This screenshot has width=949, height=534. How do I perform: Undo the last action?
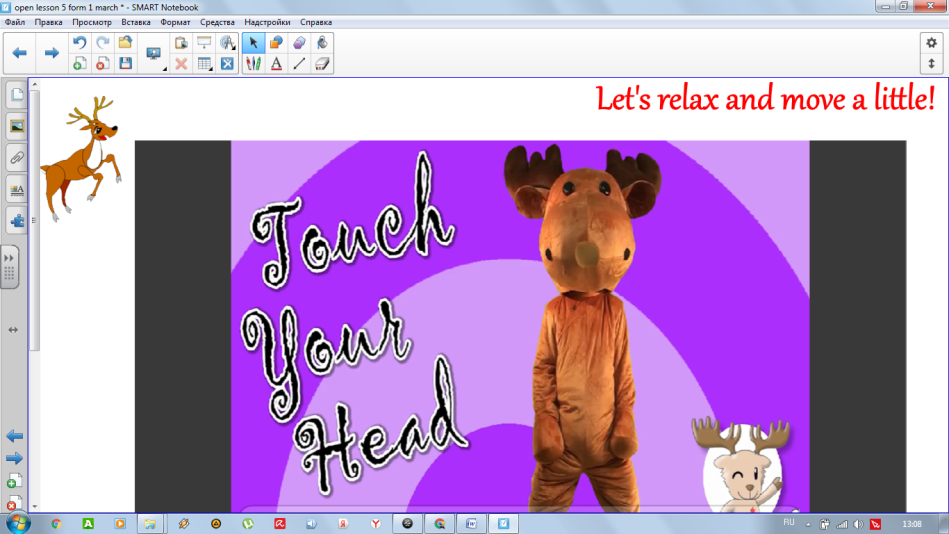click(79, 42)
